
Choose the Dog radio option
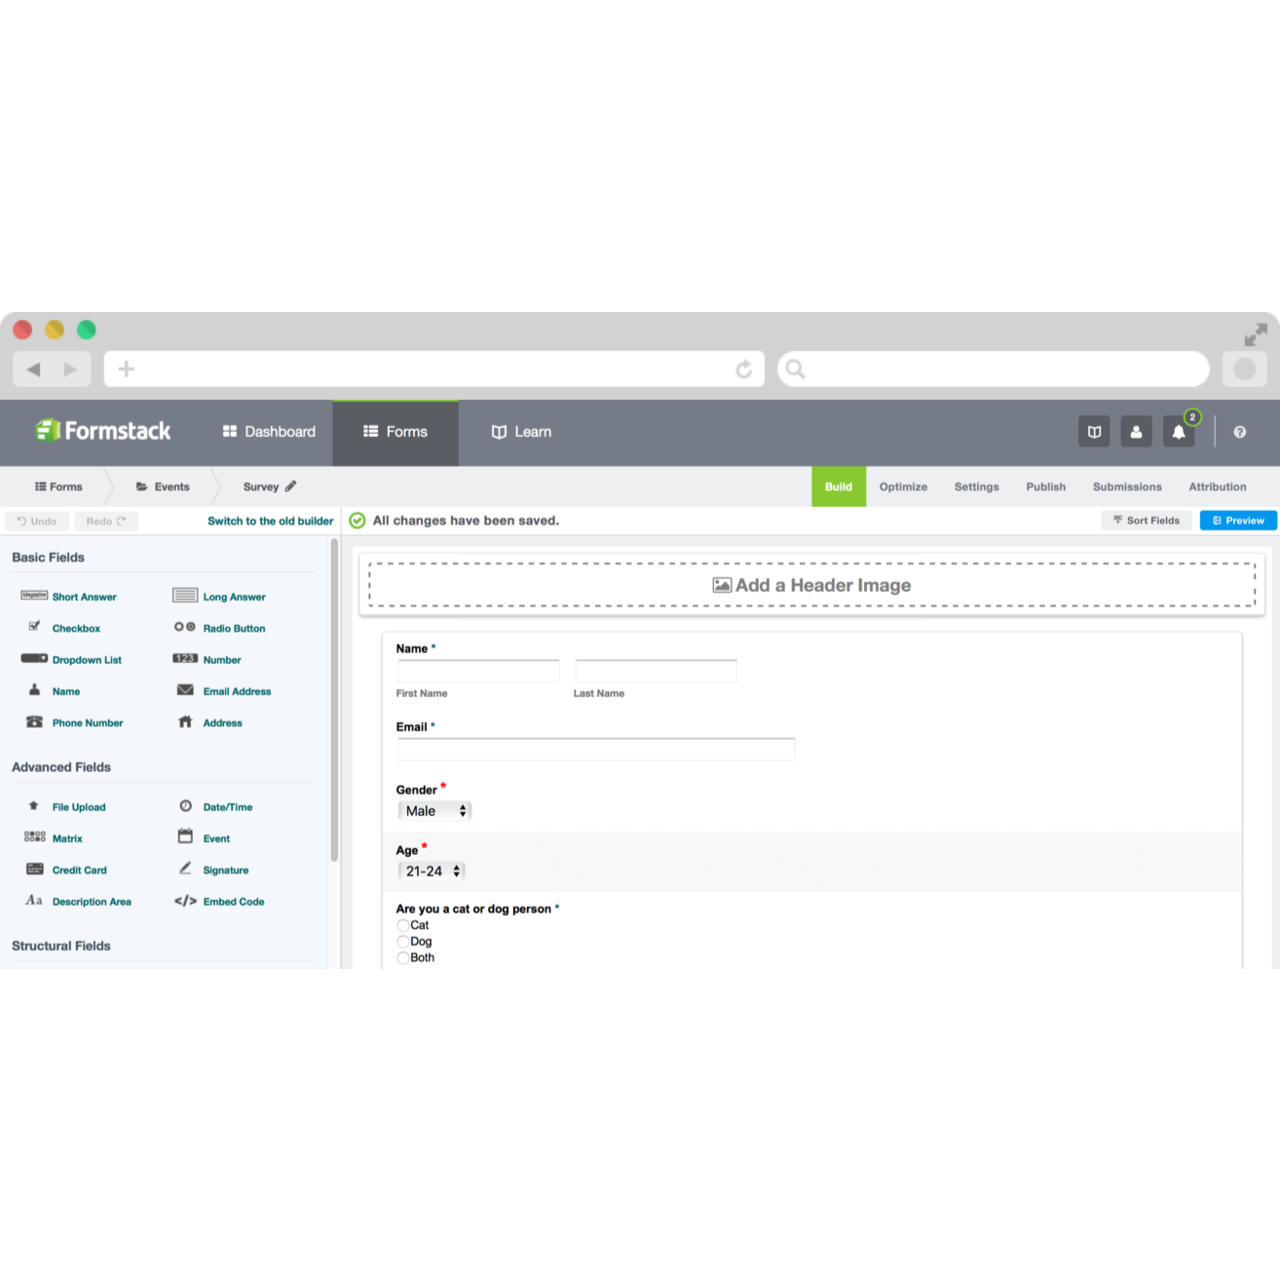(x=403, y=941)
